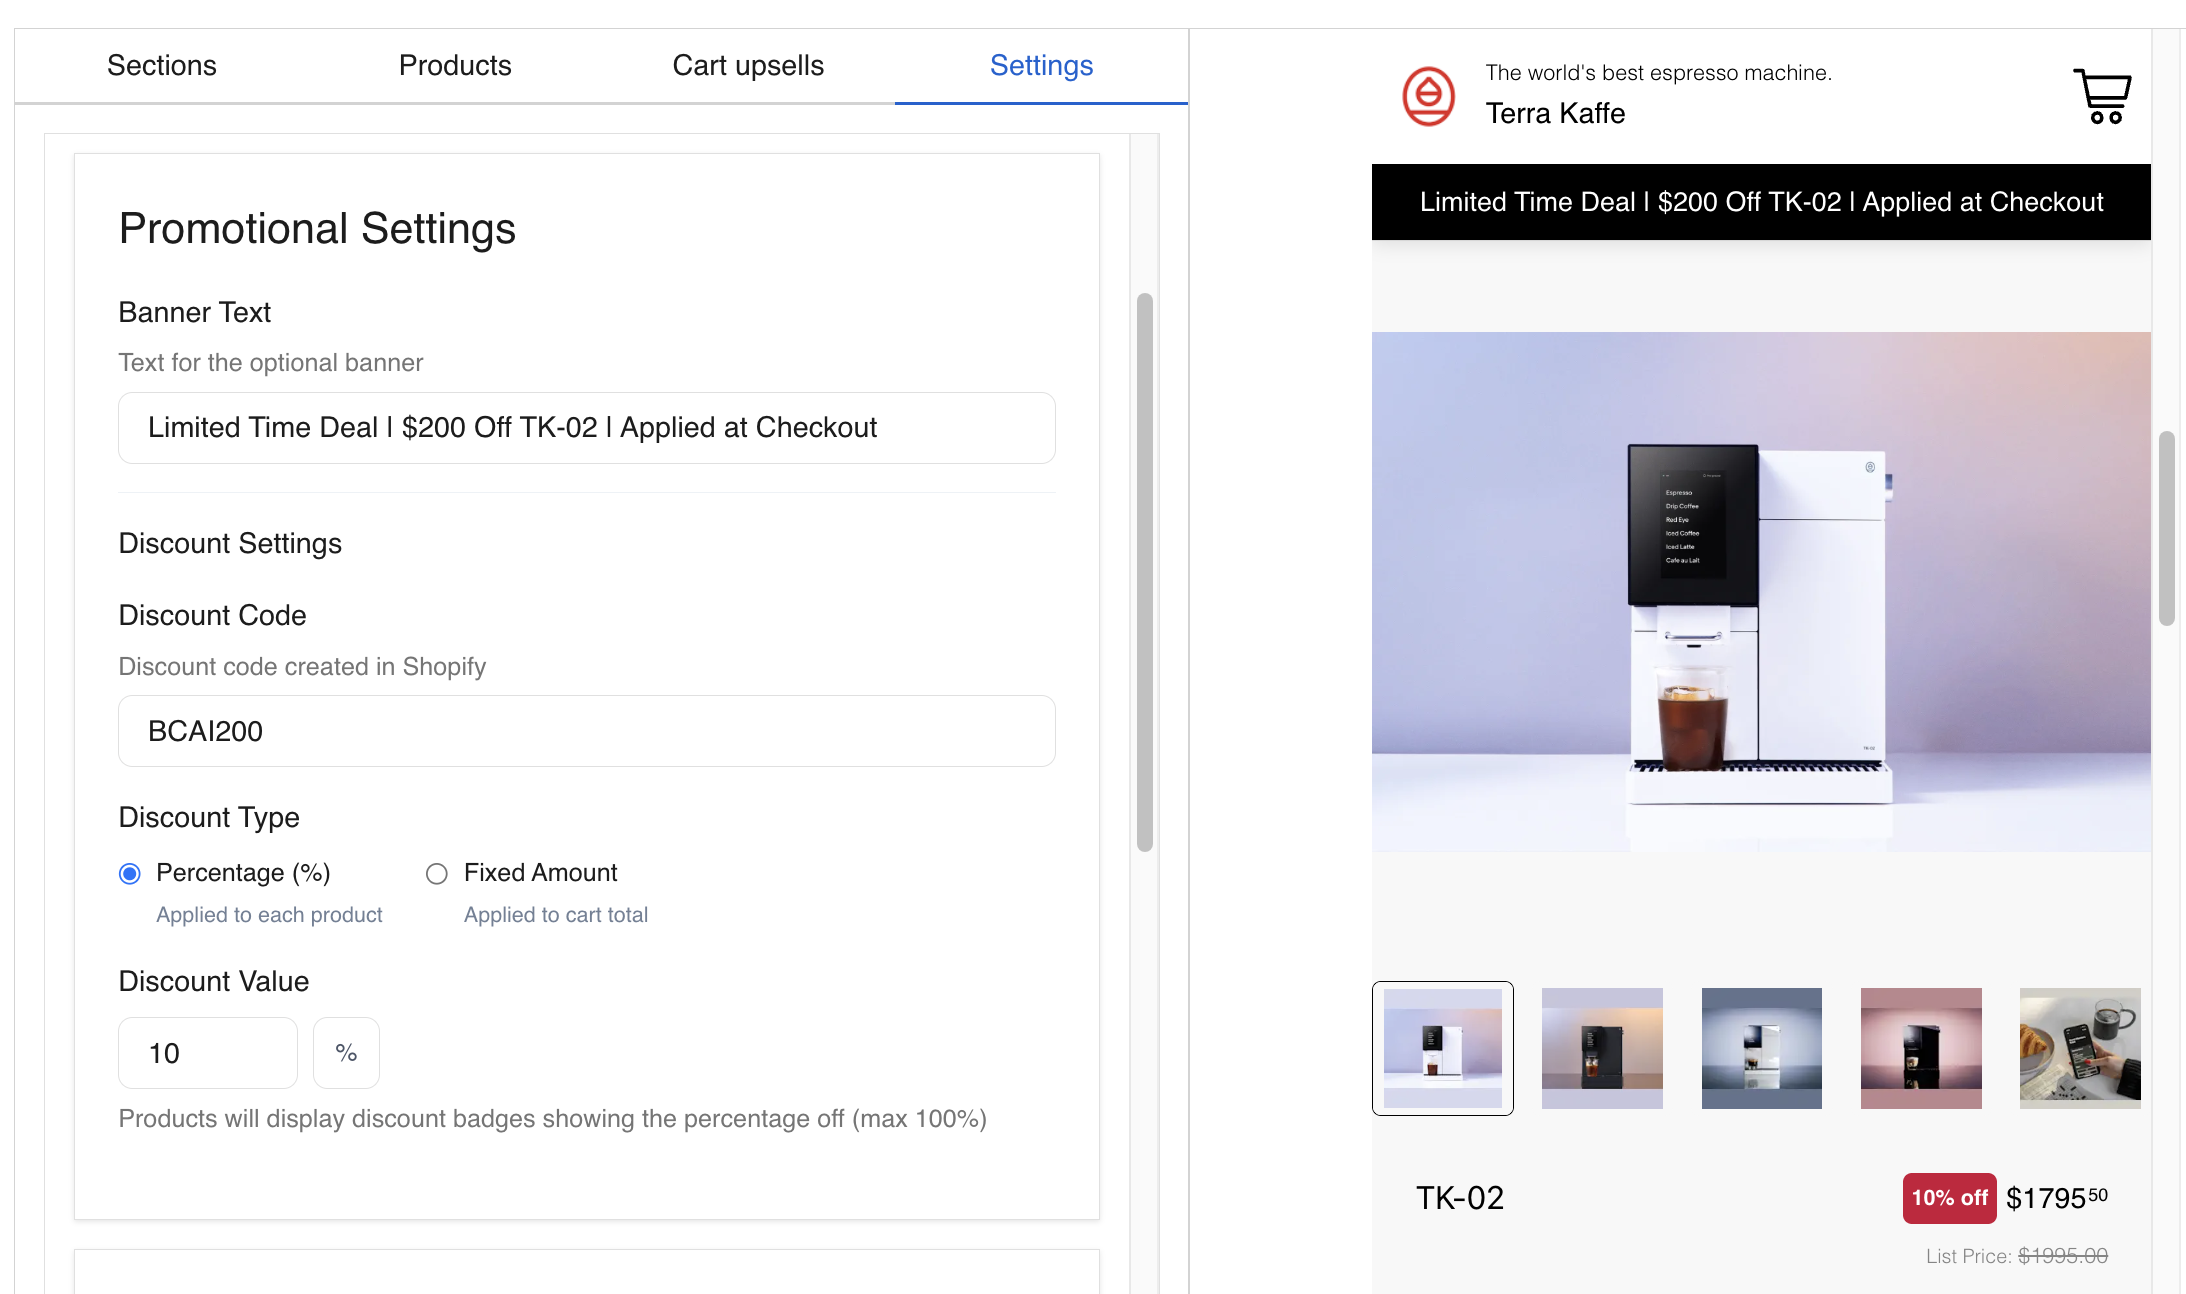The image size is (2186, 1294).
Task: Click the Discount Settings heading
Action: (x=230, y=543)
